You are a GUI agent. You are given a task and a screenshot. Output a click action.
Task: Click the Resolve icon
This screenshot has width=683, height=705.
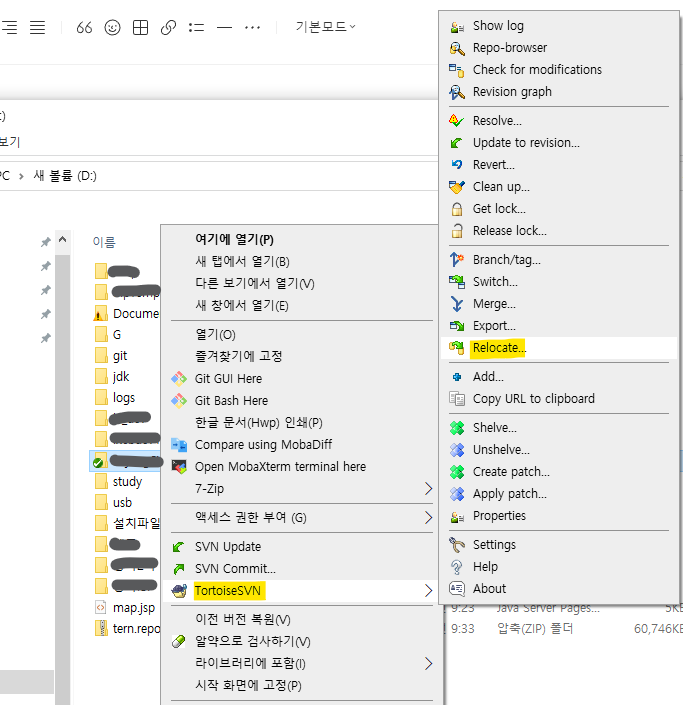(x=457, y=121)
